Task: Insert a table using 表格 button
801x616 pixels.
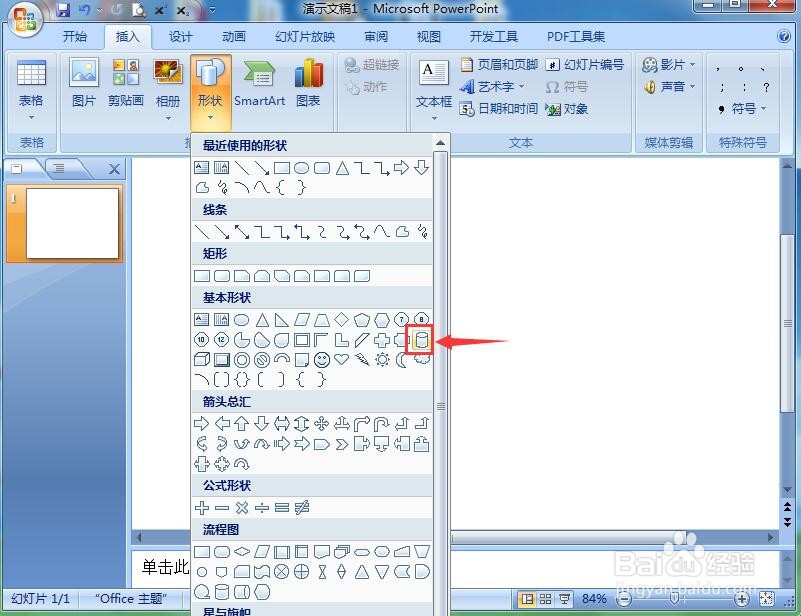Action: point(31,89)
